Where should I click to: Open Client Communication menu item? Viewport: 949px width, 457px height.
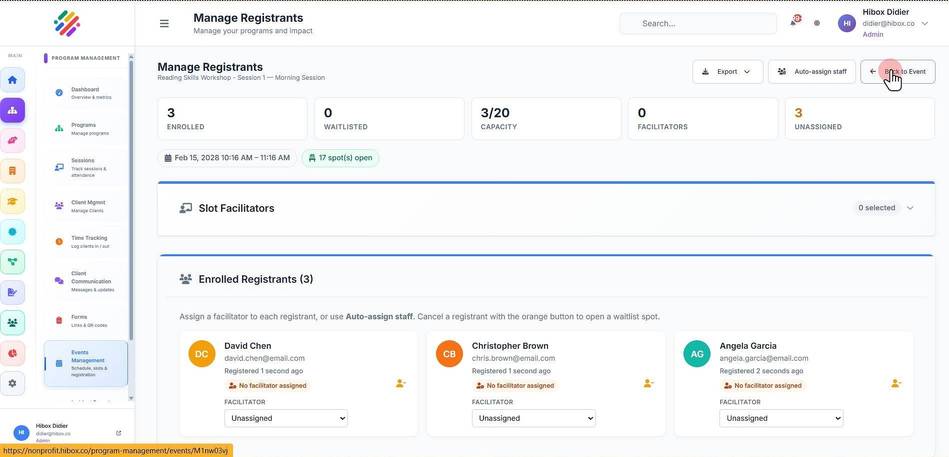pos(86,281)
